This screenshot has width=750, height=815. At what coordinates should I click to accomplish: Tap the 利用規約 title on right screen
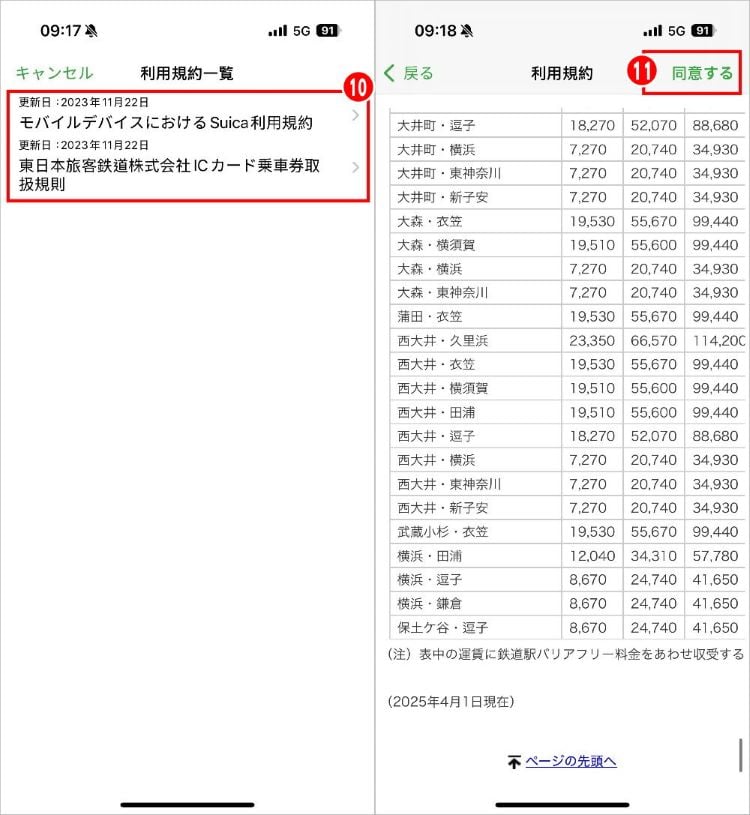[562, 73]
